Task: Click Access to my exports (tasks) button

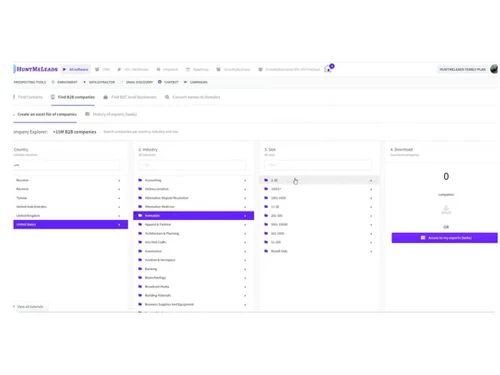Action: [x=445, y=238]
